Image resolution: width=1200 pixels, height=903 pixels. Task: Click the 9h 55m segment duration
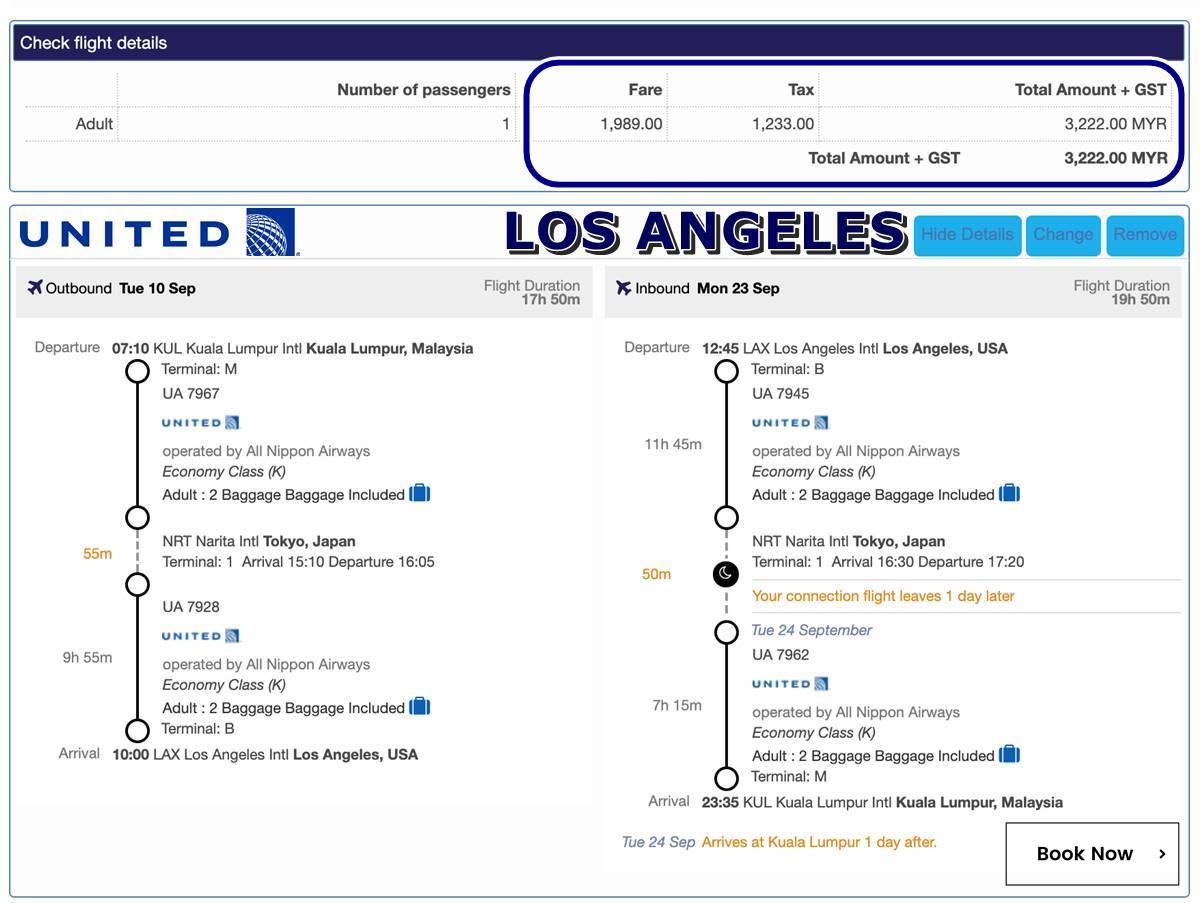pos(88,658)
